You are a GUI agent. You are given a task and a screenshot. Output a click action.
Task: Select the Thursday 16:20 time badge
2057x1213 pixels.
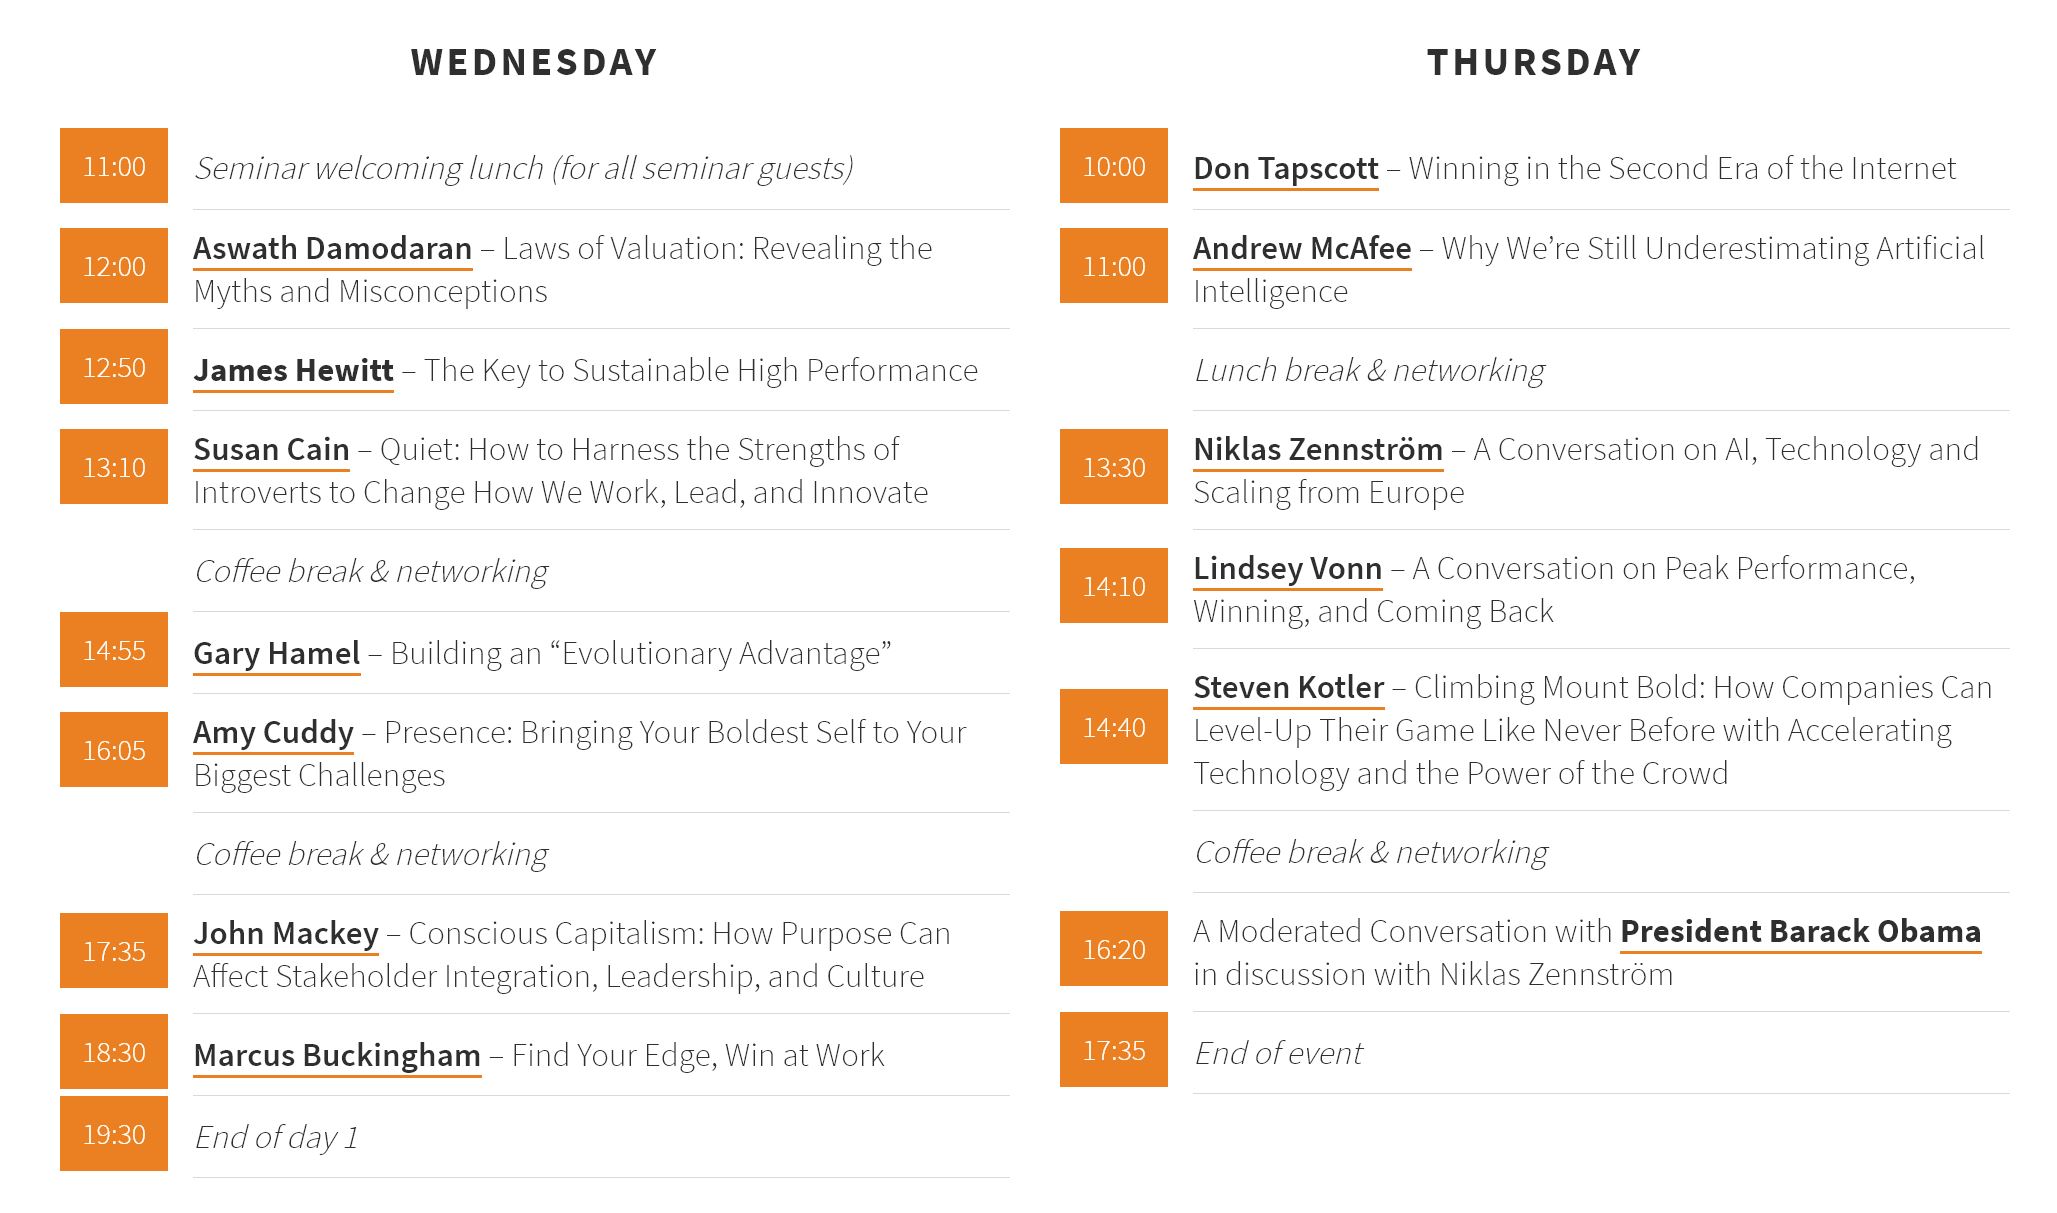[1114, 949]
